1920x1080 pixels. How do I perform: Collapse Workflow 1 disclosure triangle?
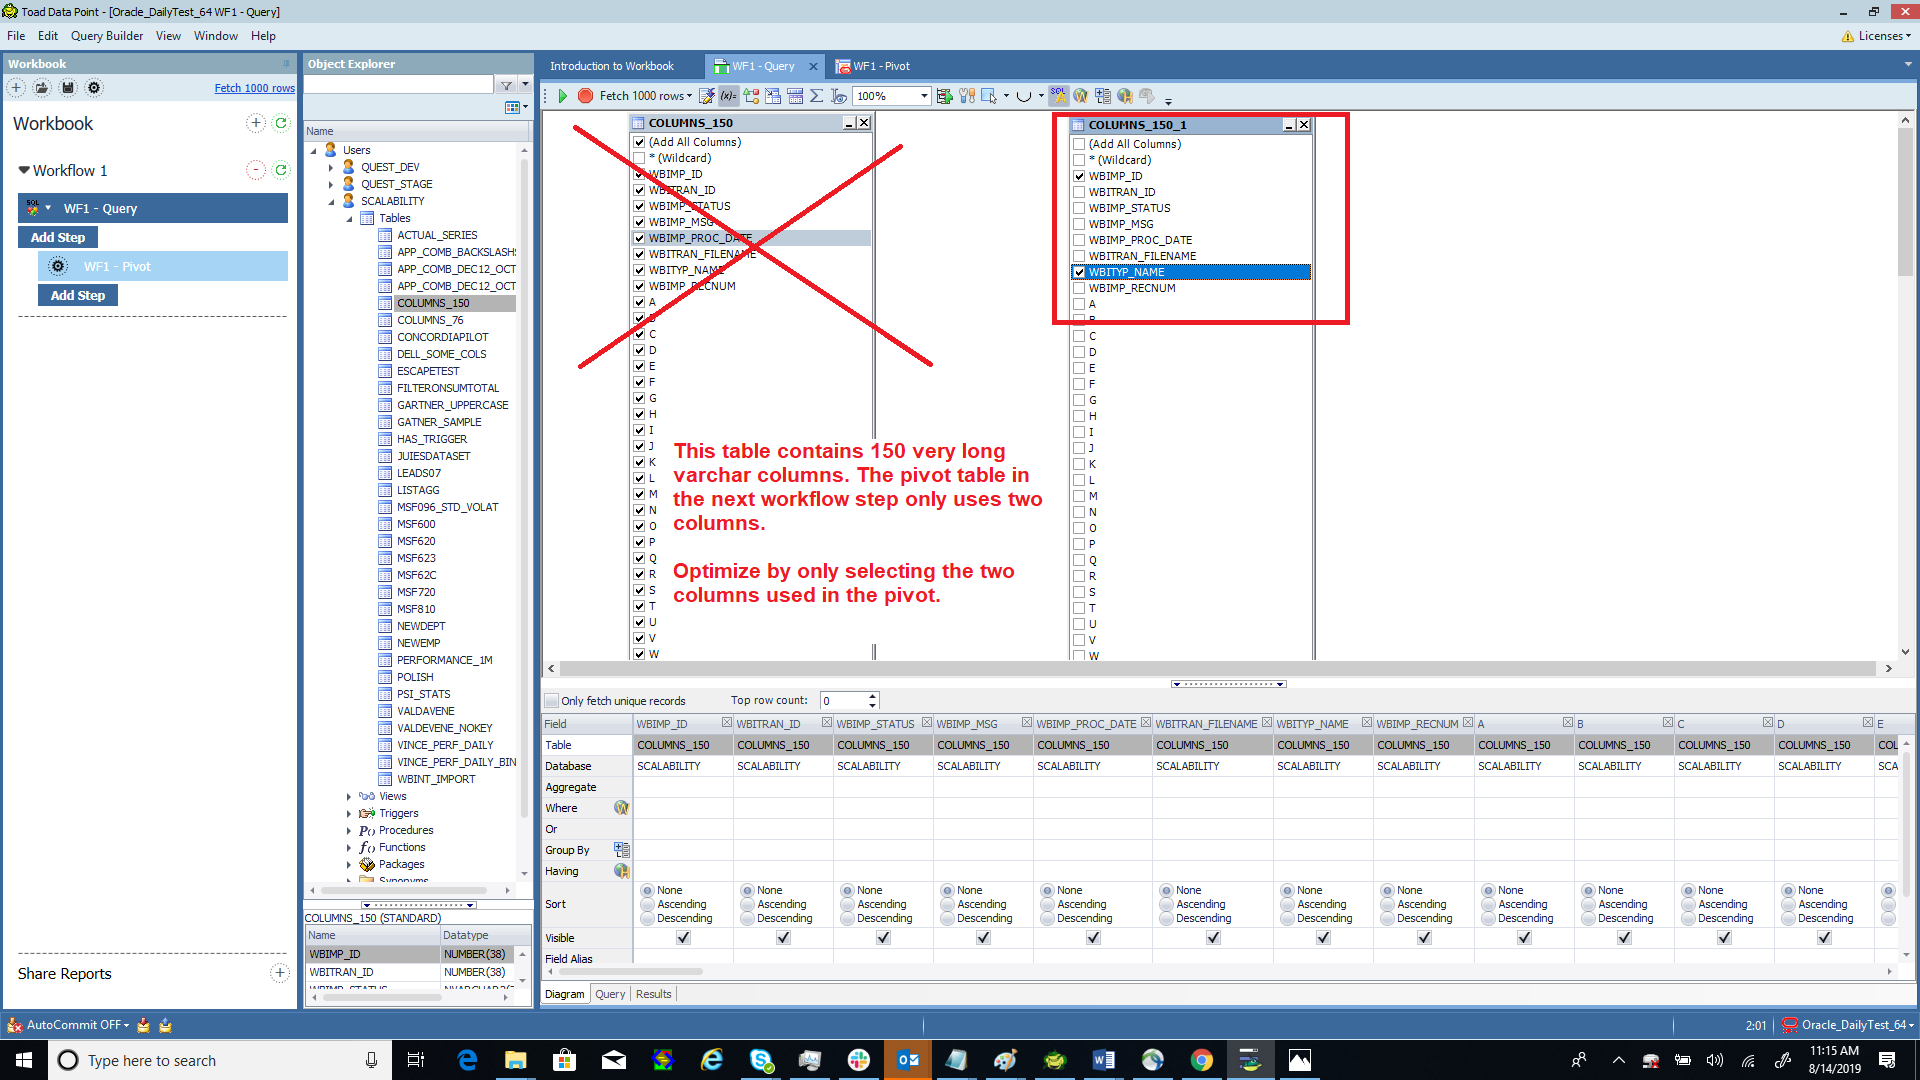(x=24, y=170)
